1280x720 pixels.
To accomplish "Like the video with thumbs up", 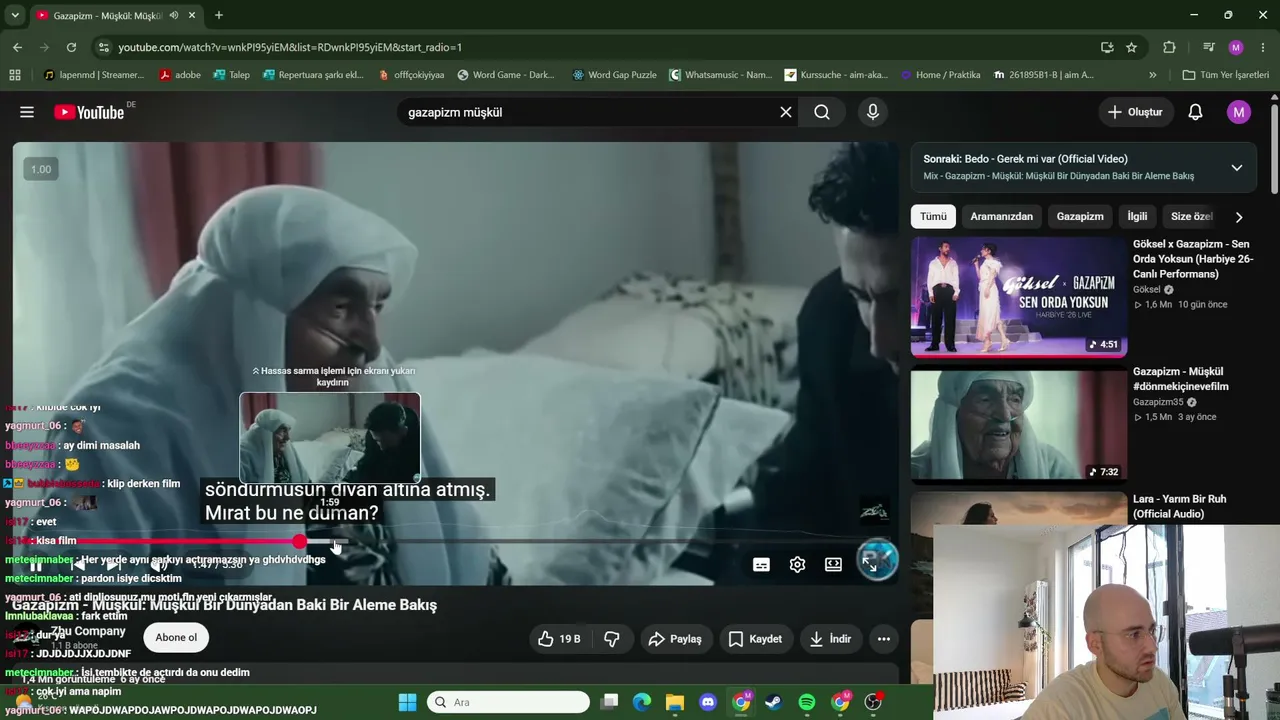I will coord(559,639).
